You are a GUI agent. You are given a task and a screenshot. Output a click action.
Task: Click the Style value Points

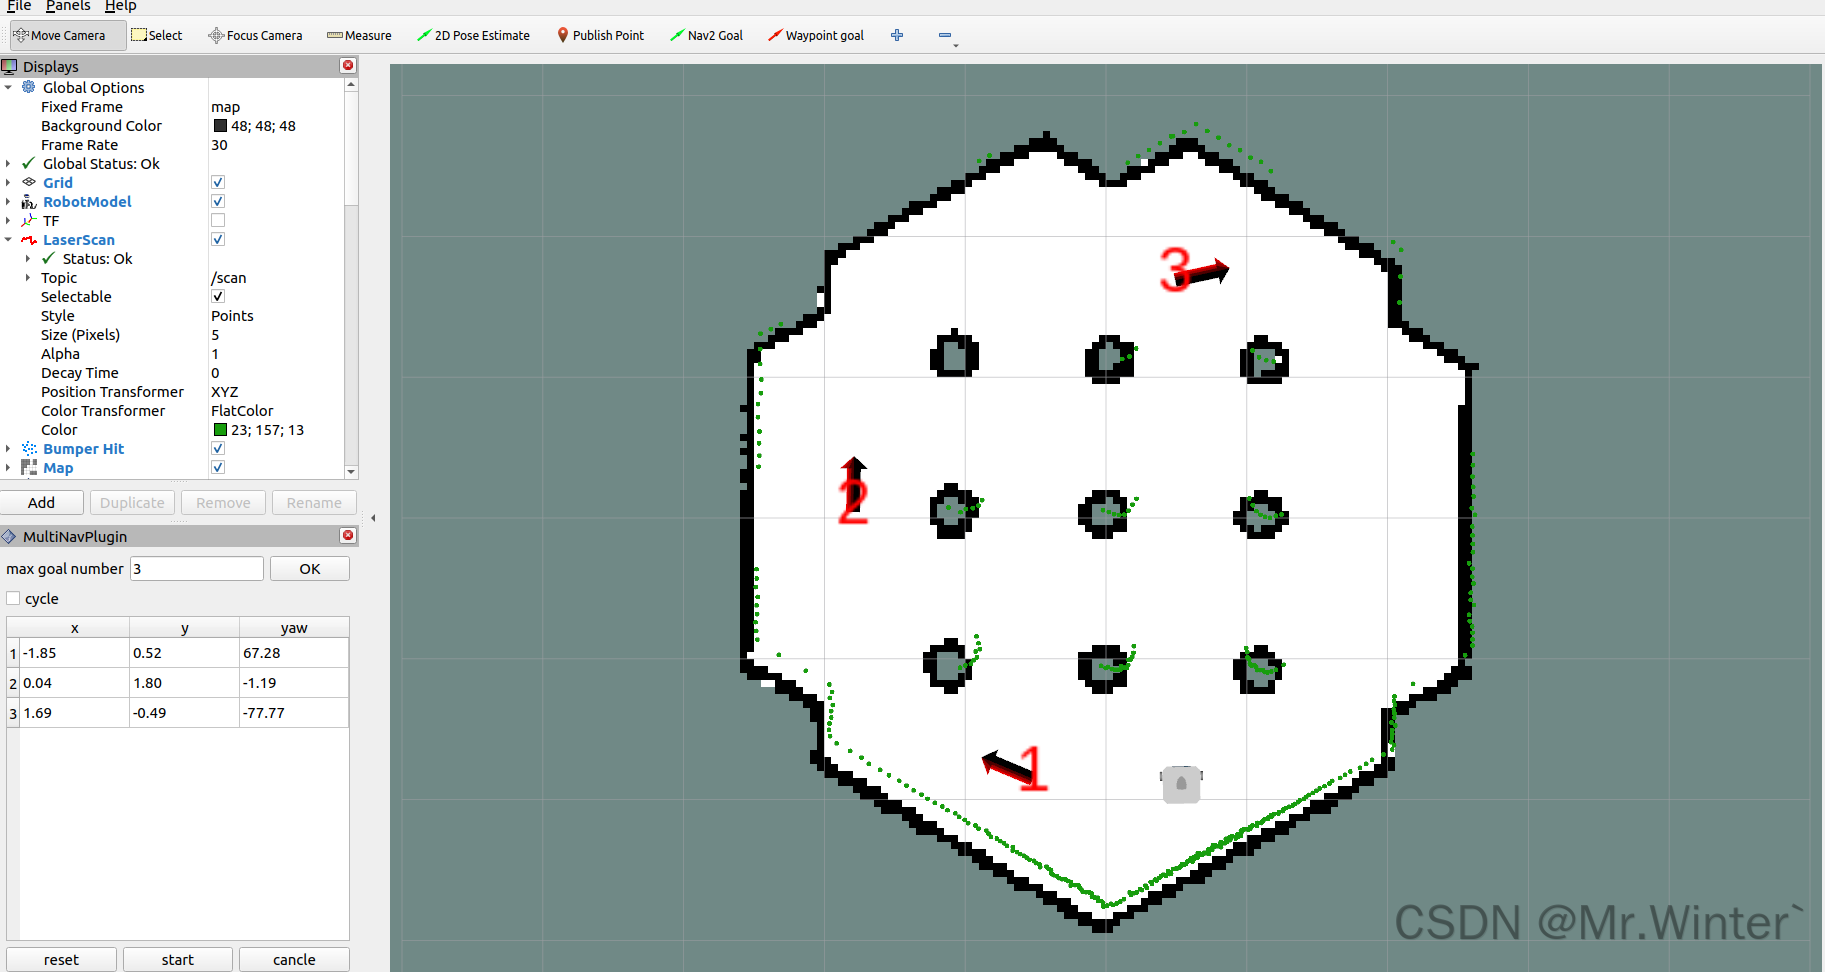point(232,315)
